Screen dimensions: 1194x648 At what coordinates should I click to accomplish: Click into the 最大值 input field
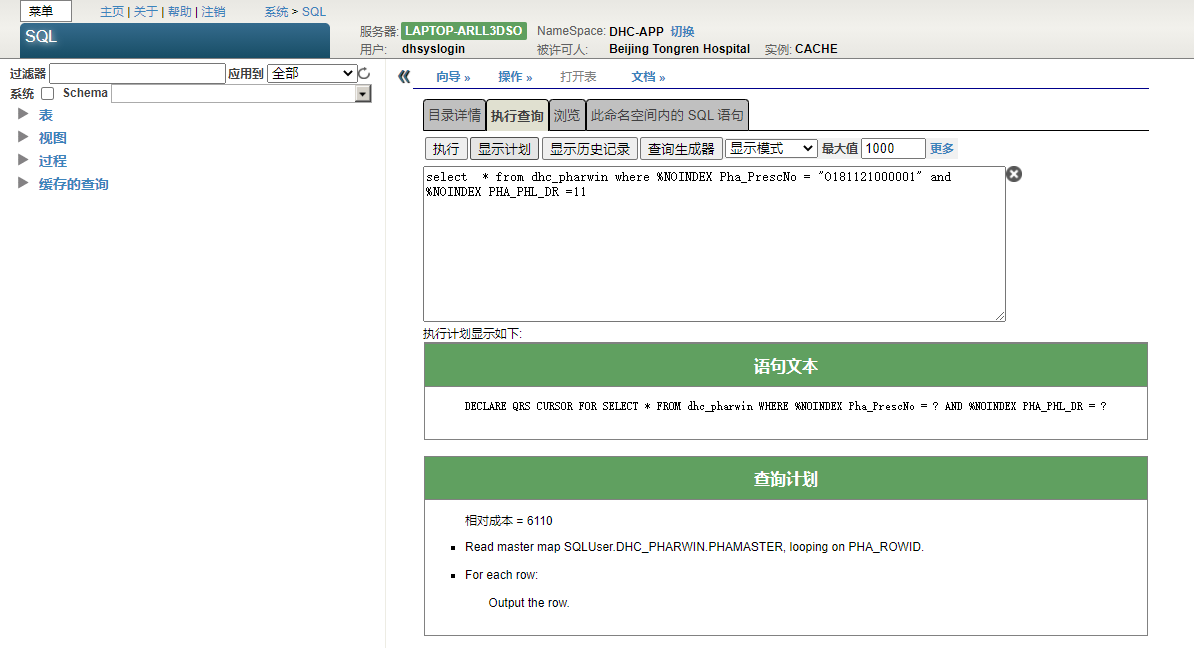pos(892,148)
